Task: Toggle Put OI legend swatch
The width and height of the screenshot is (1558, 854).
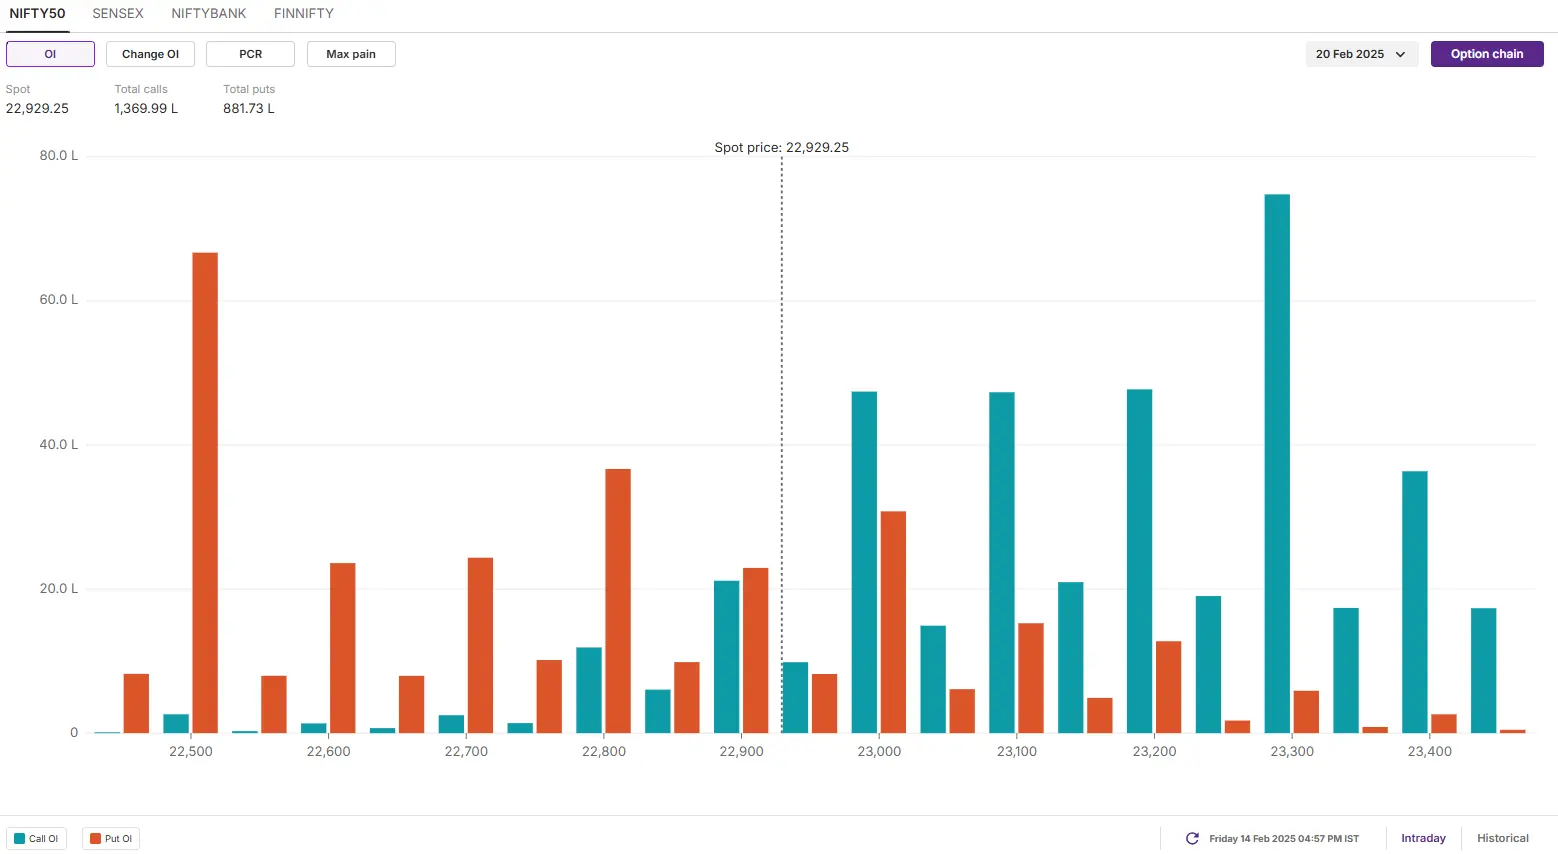Action: point(96,838)
